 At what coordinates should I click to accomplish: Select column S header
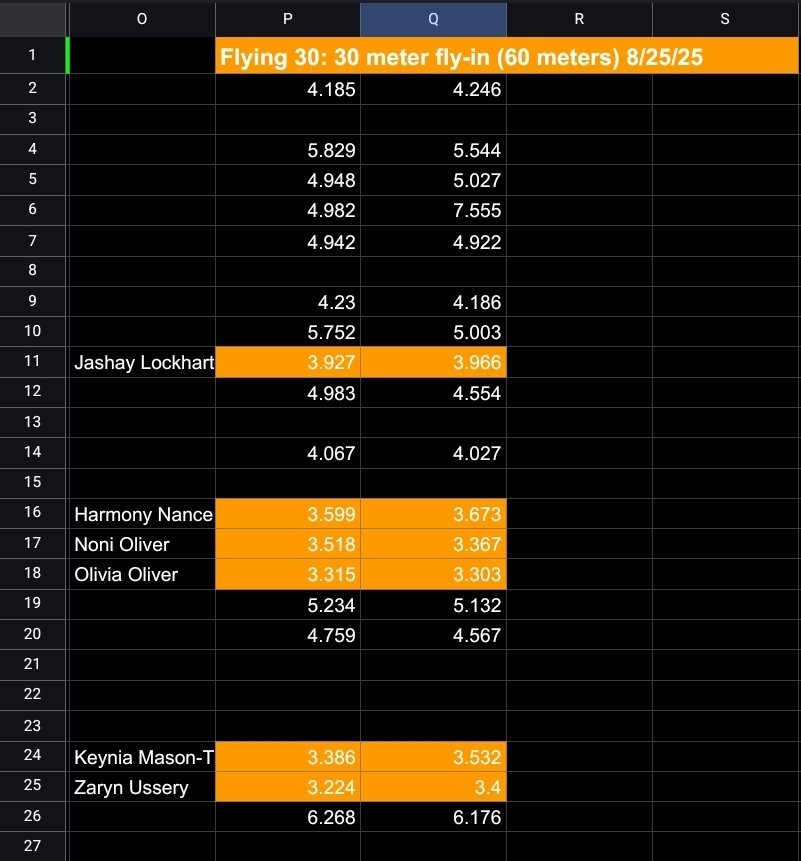pyautogui.click(x=725, y=19)
